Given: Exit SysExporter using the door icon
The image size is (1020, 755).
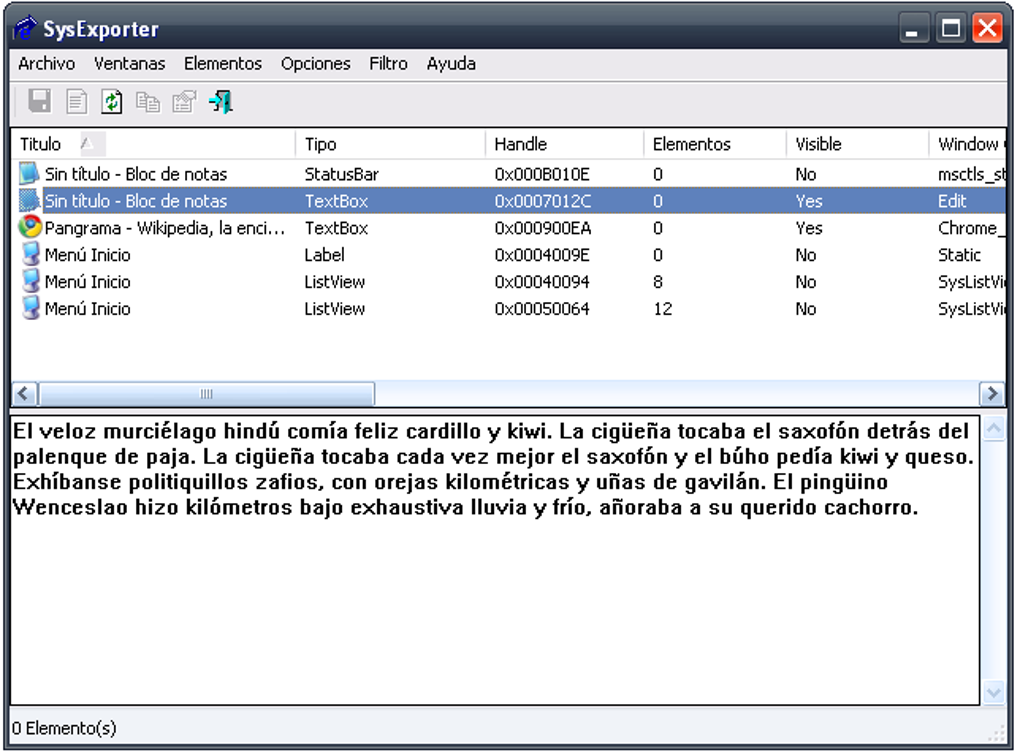Looking at the screenshot, I should pyautogui.click(x=221, y=101).
